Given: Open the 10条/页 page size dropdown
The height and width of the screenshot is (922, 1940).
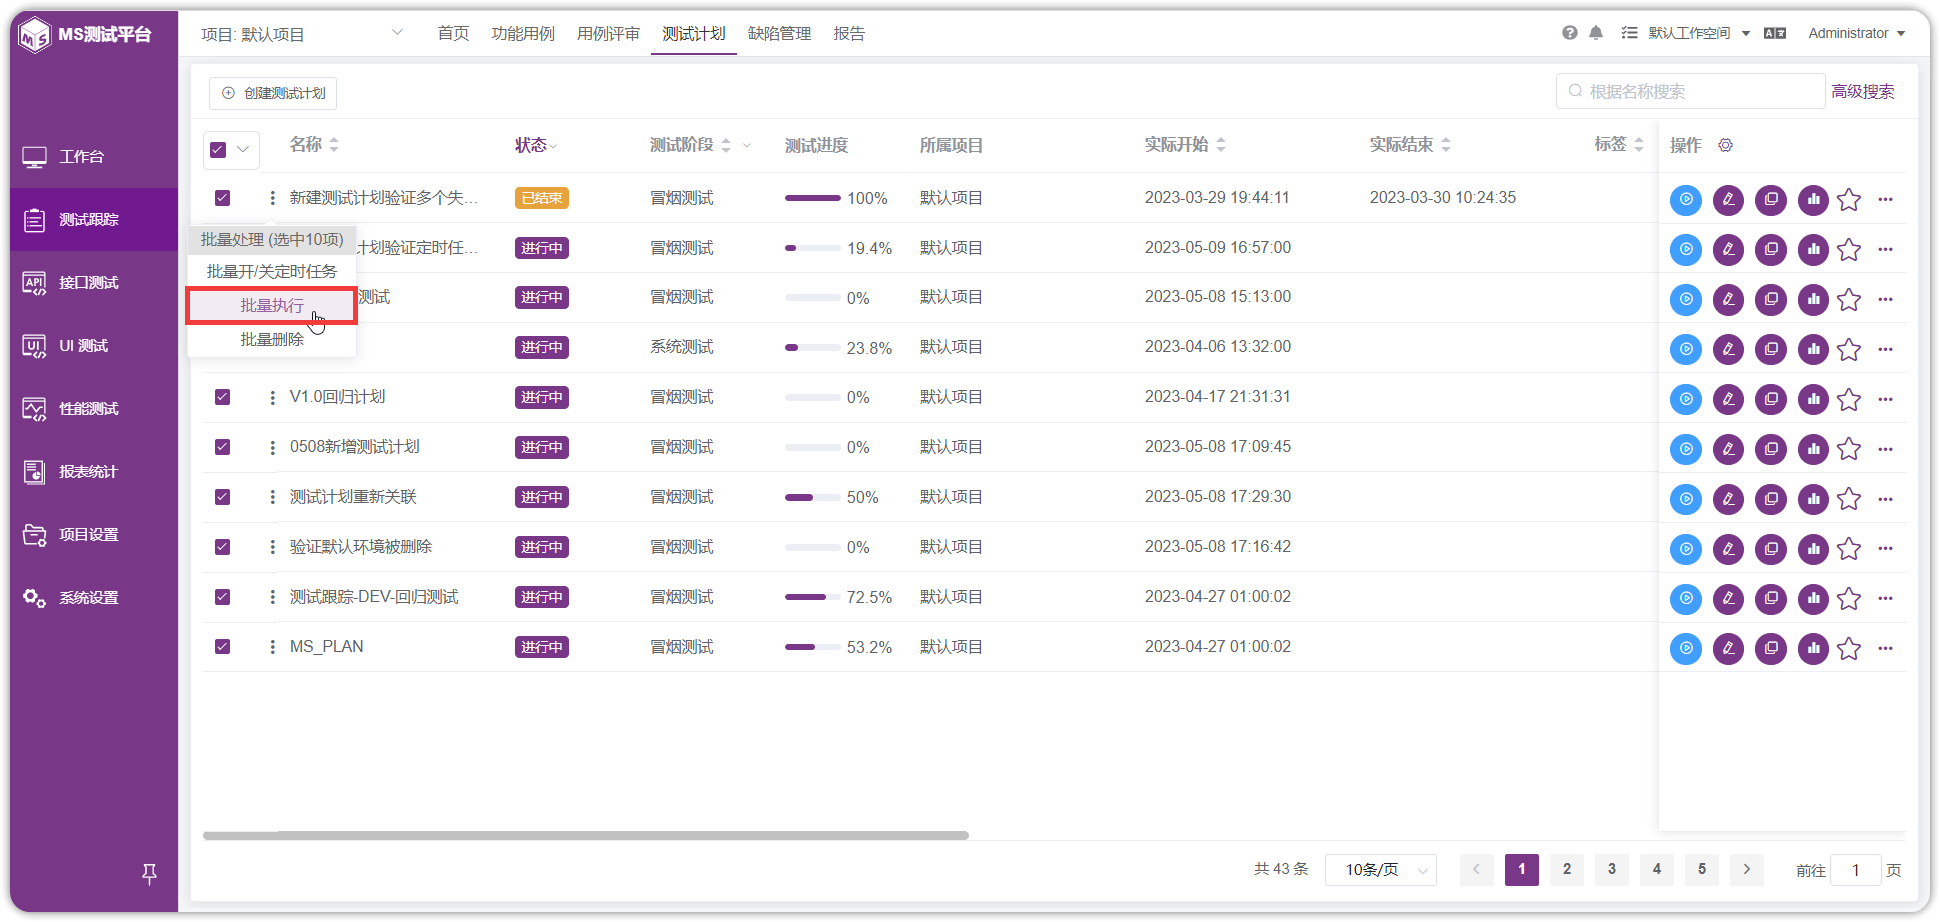Looking at the screenshot, I should (1380, 870).
